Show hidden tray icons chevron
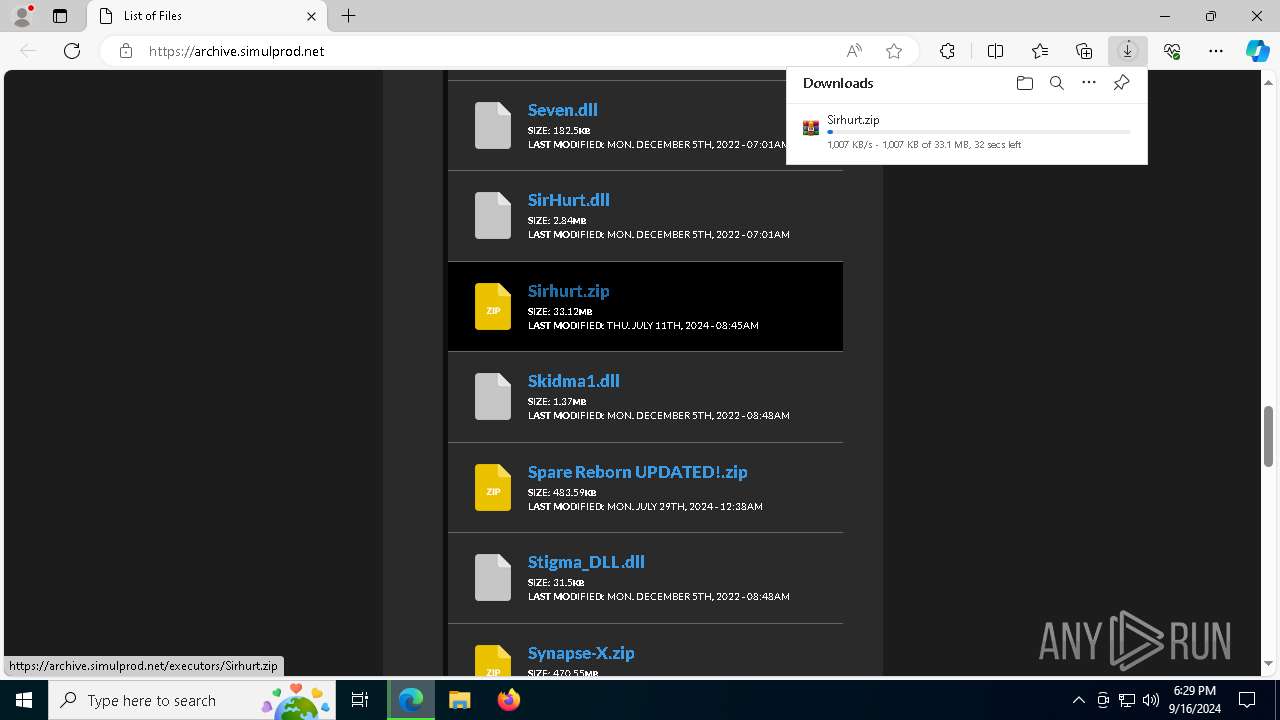 click(1078, 700)
